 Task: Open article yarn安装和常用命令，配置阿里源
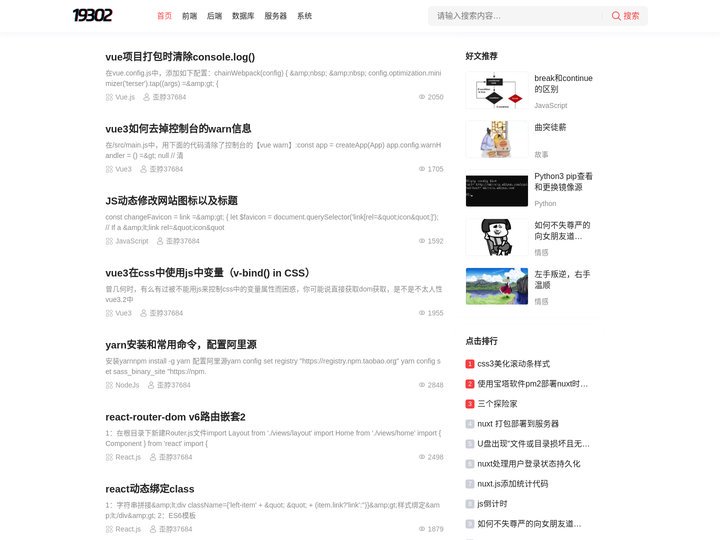click(181, 345)
